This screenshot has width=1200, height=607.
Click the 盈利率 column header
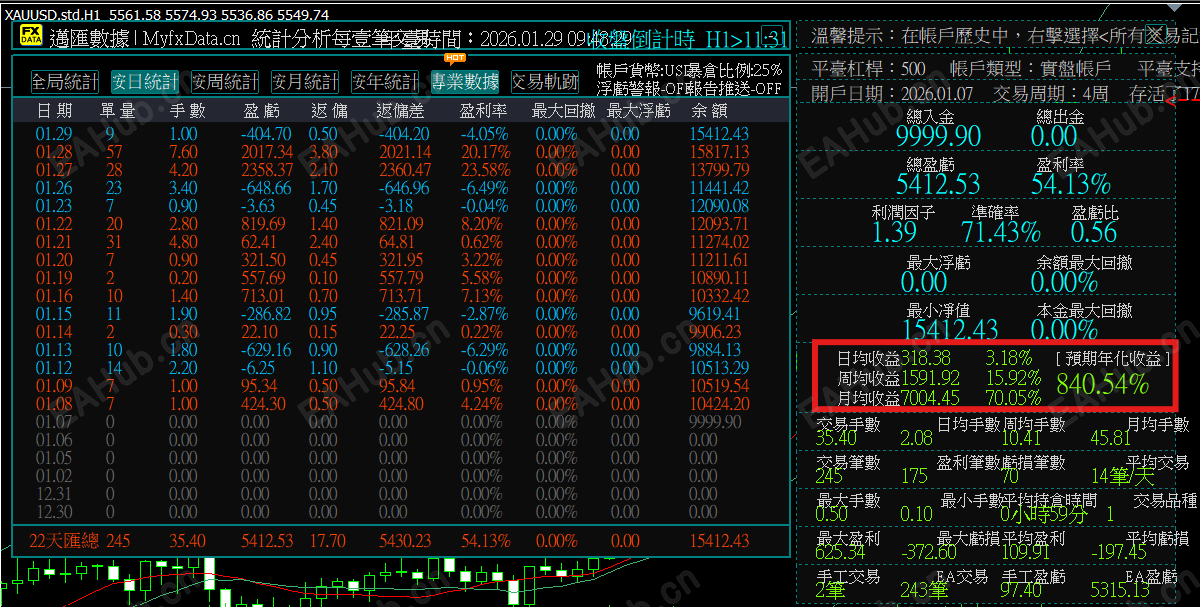coord(483,111)
